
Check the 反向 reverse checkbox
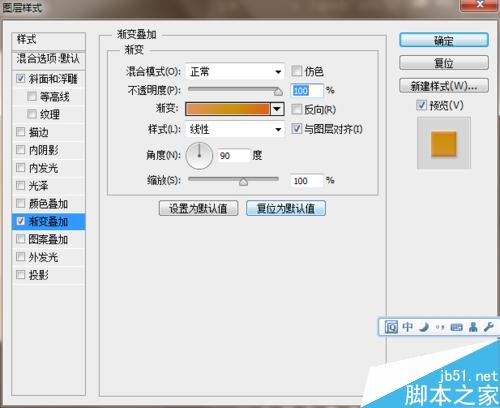pyautogui.click(x=296, y=109)
